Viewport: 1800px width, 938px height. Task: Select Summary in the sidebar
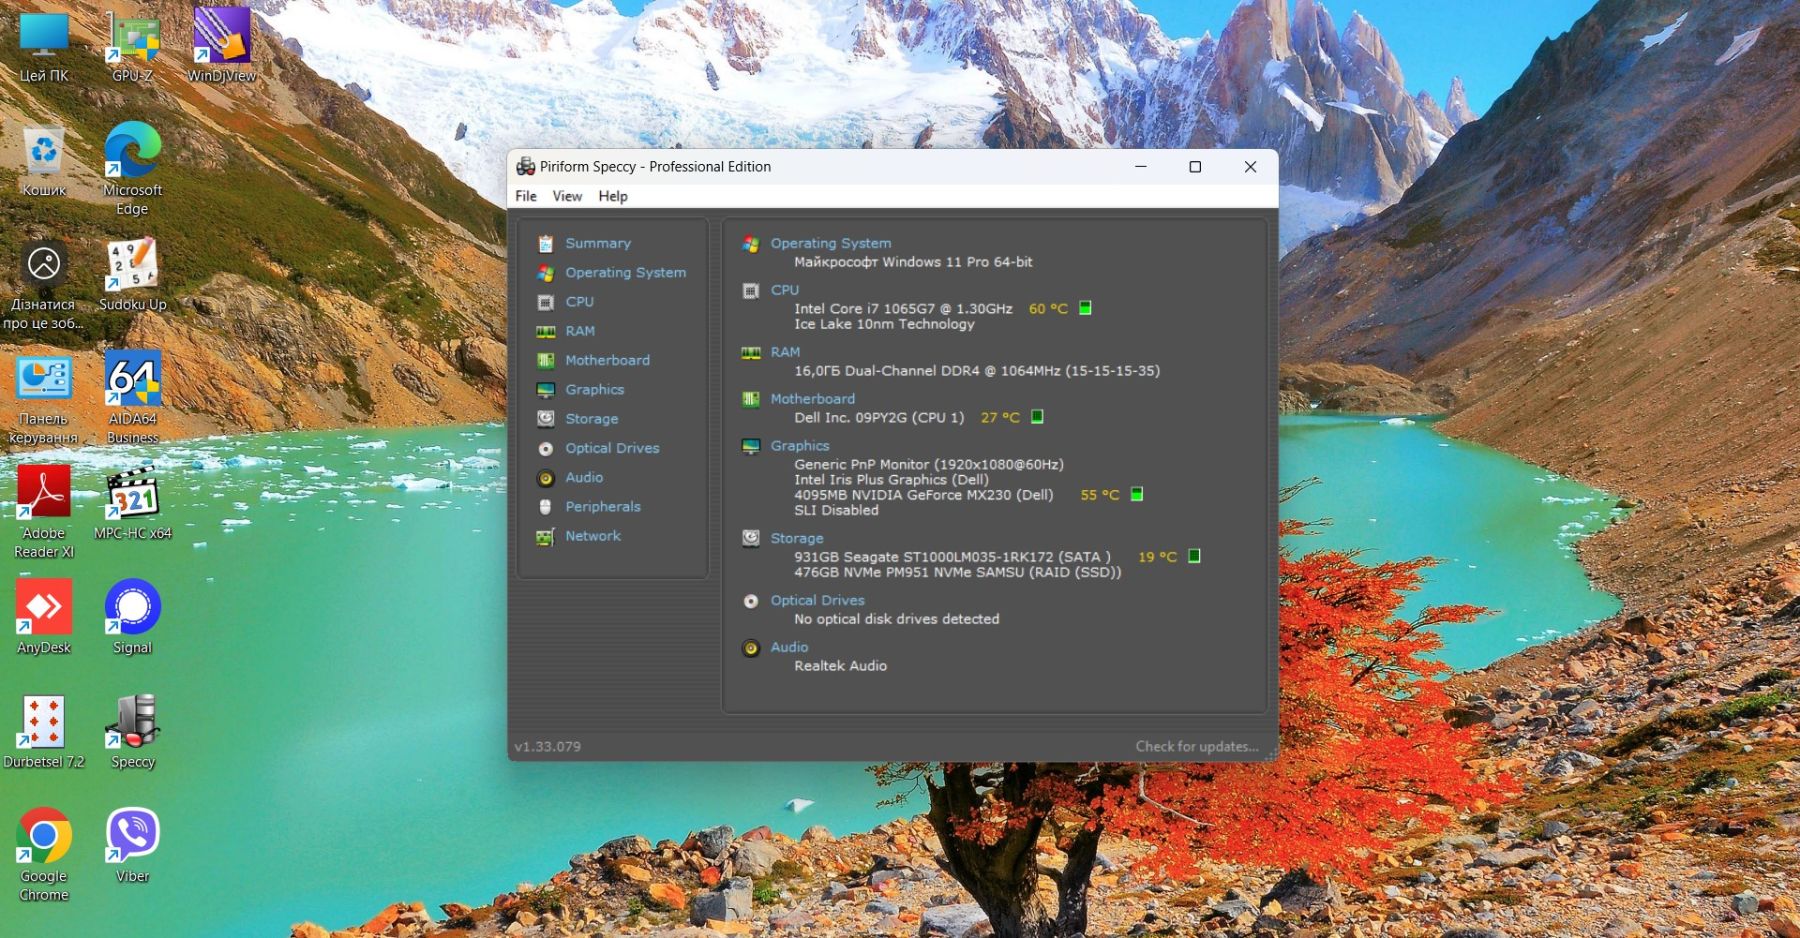point(598,243)
